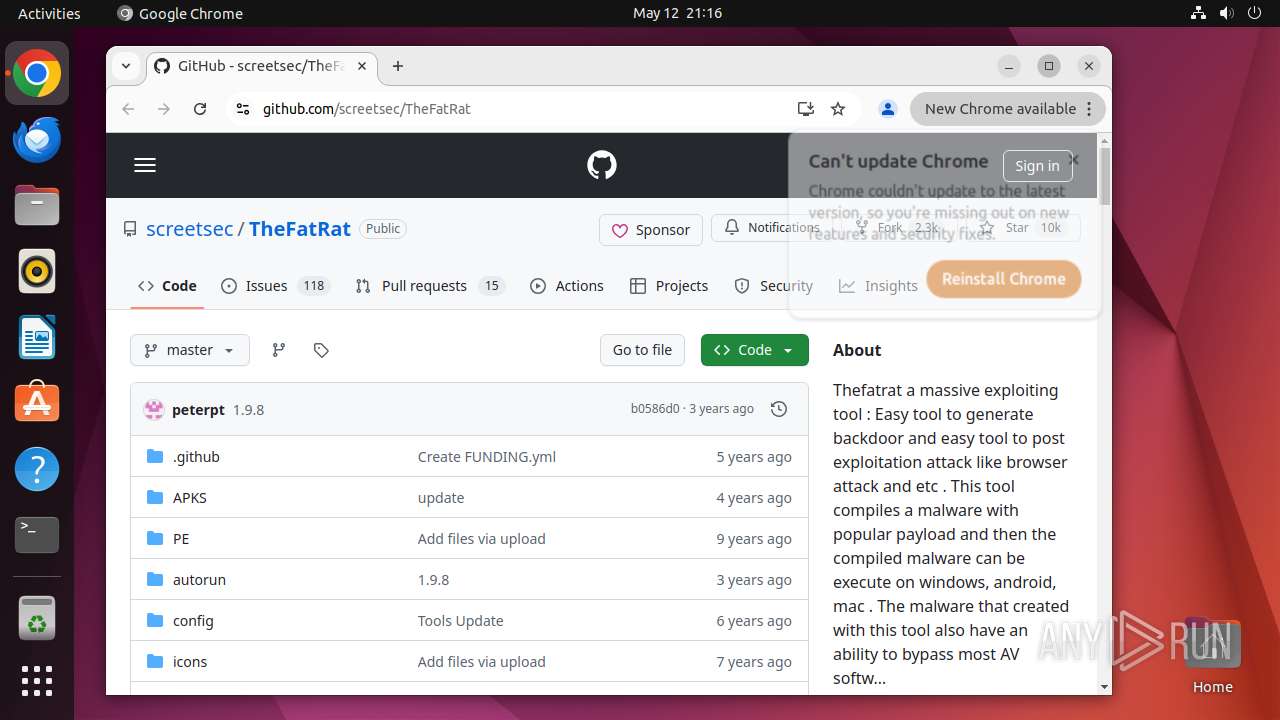Open the icons folder icon

click(x=155, y=662)
